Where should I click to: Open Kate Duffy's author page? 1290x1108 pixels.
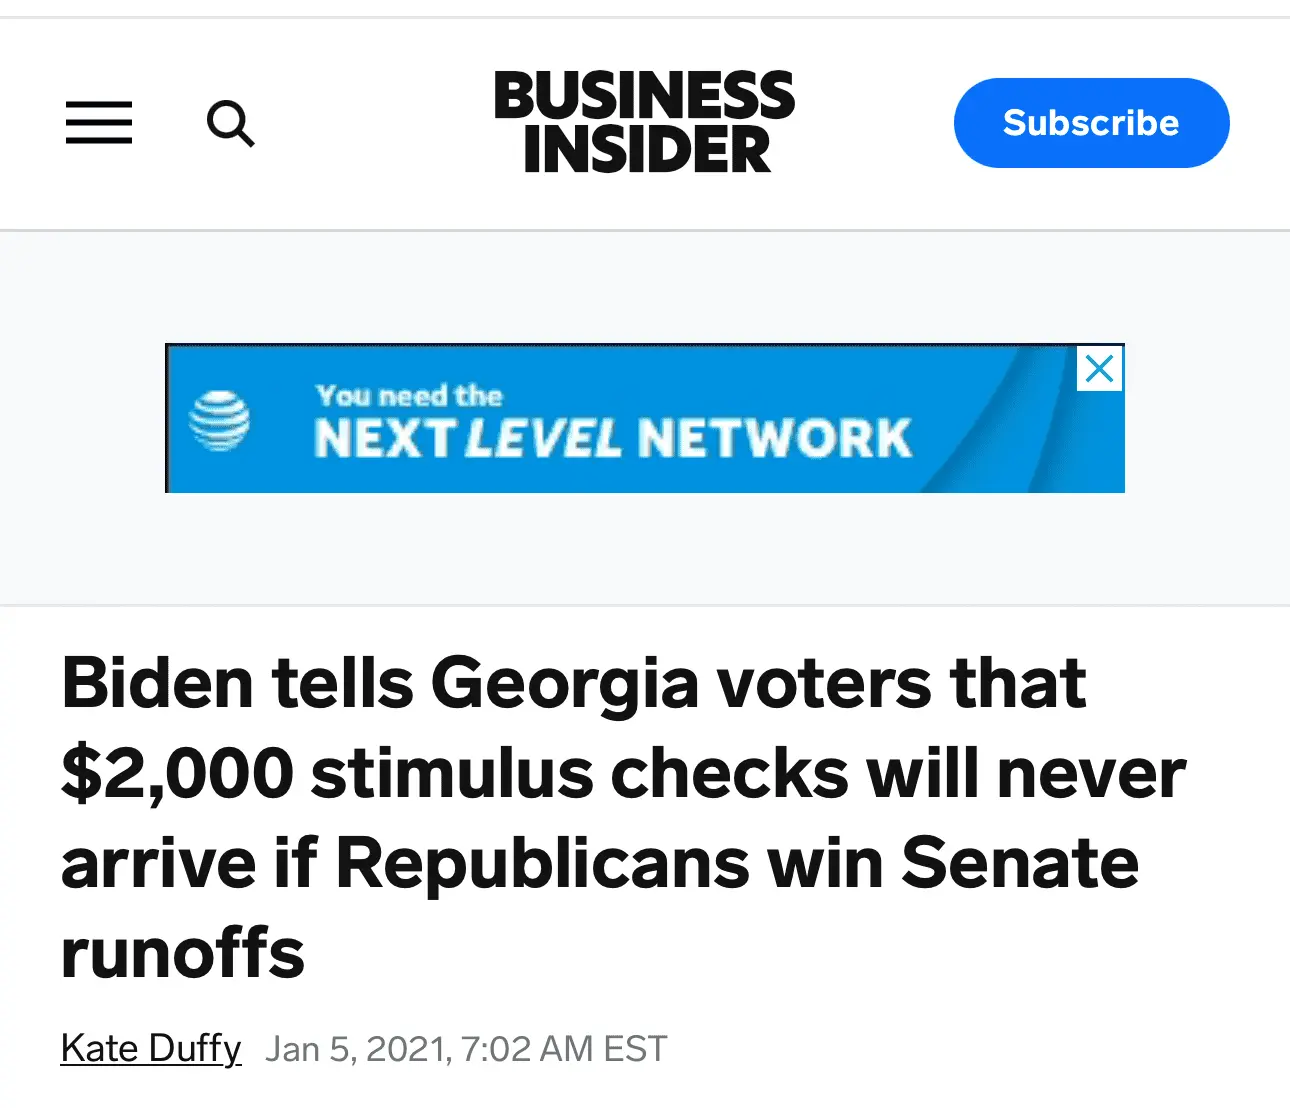pos(151,1048)
